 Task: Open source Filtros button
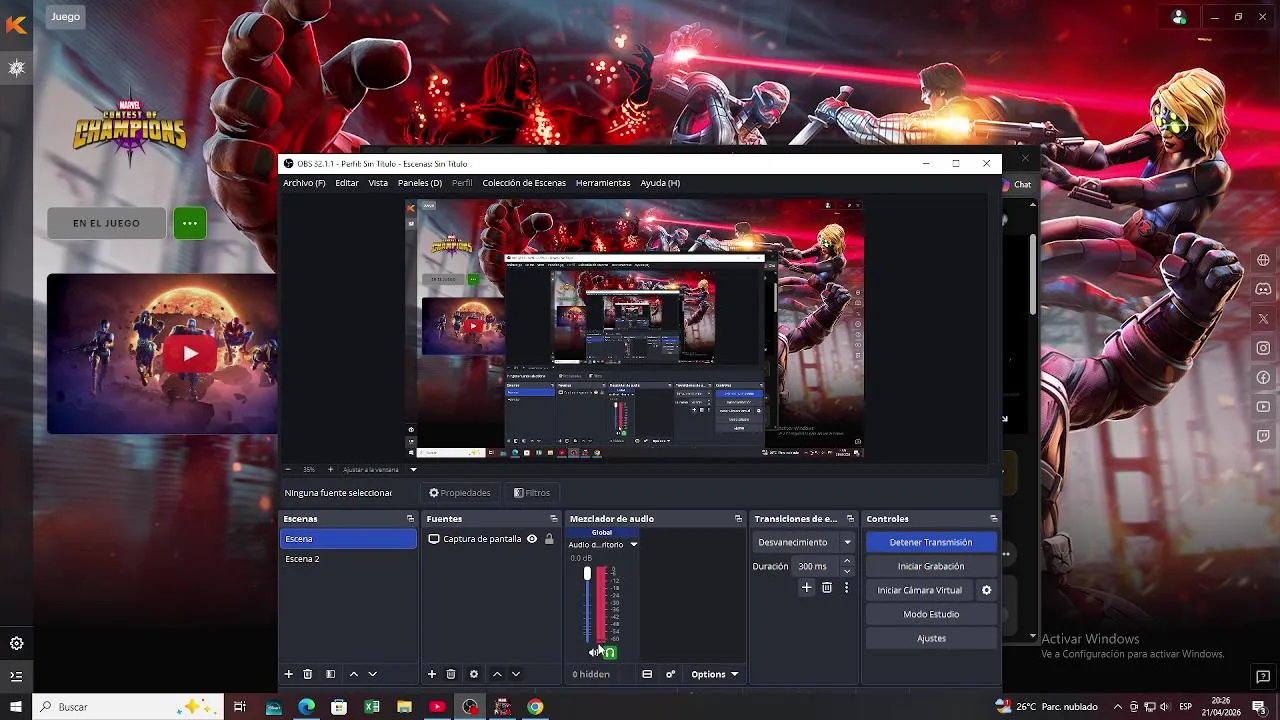[532, 493]
